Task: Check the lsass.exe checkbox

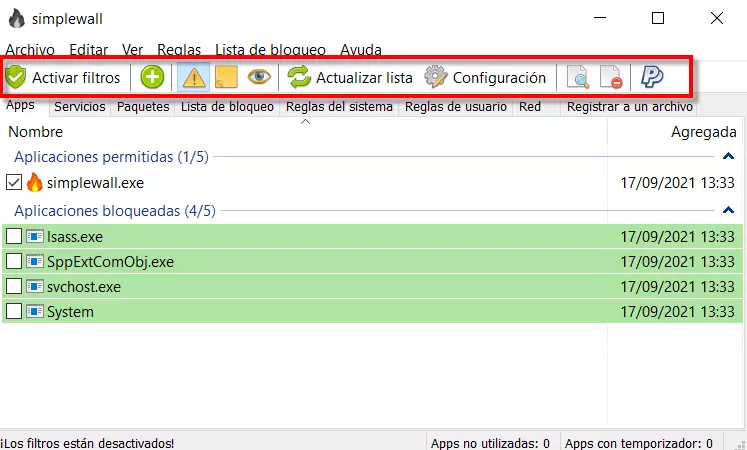Action: tap(14, 237)
